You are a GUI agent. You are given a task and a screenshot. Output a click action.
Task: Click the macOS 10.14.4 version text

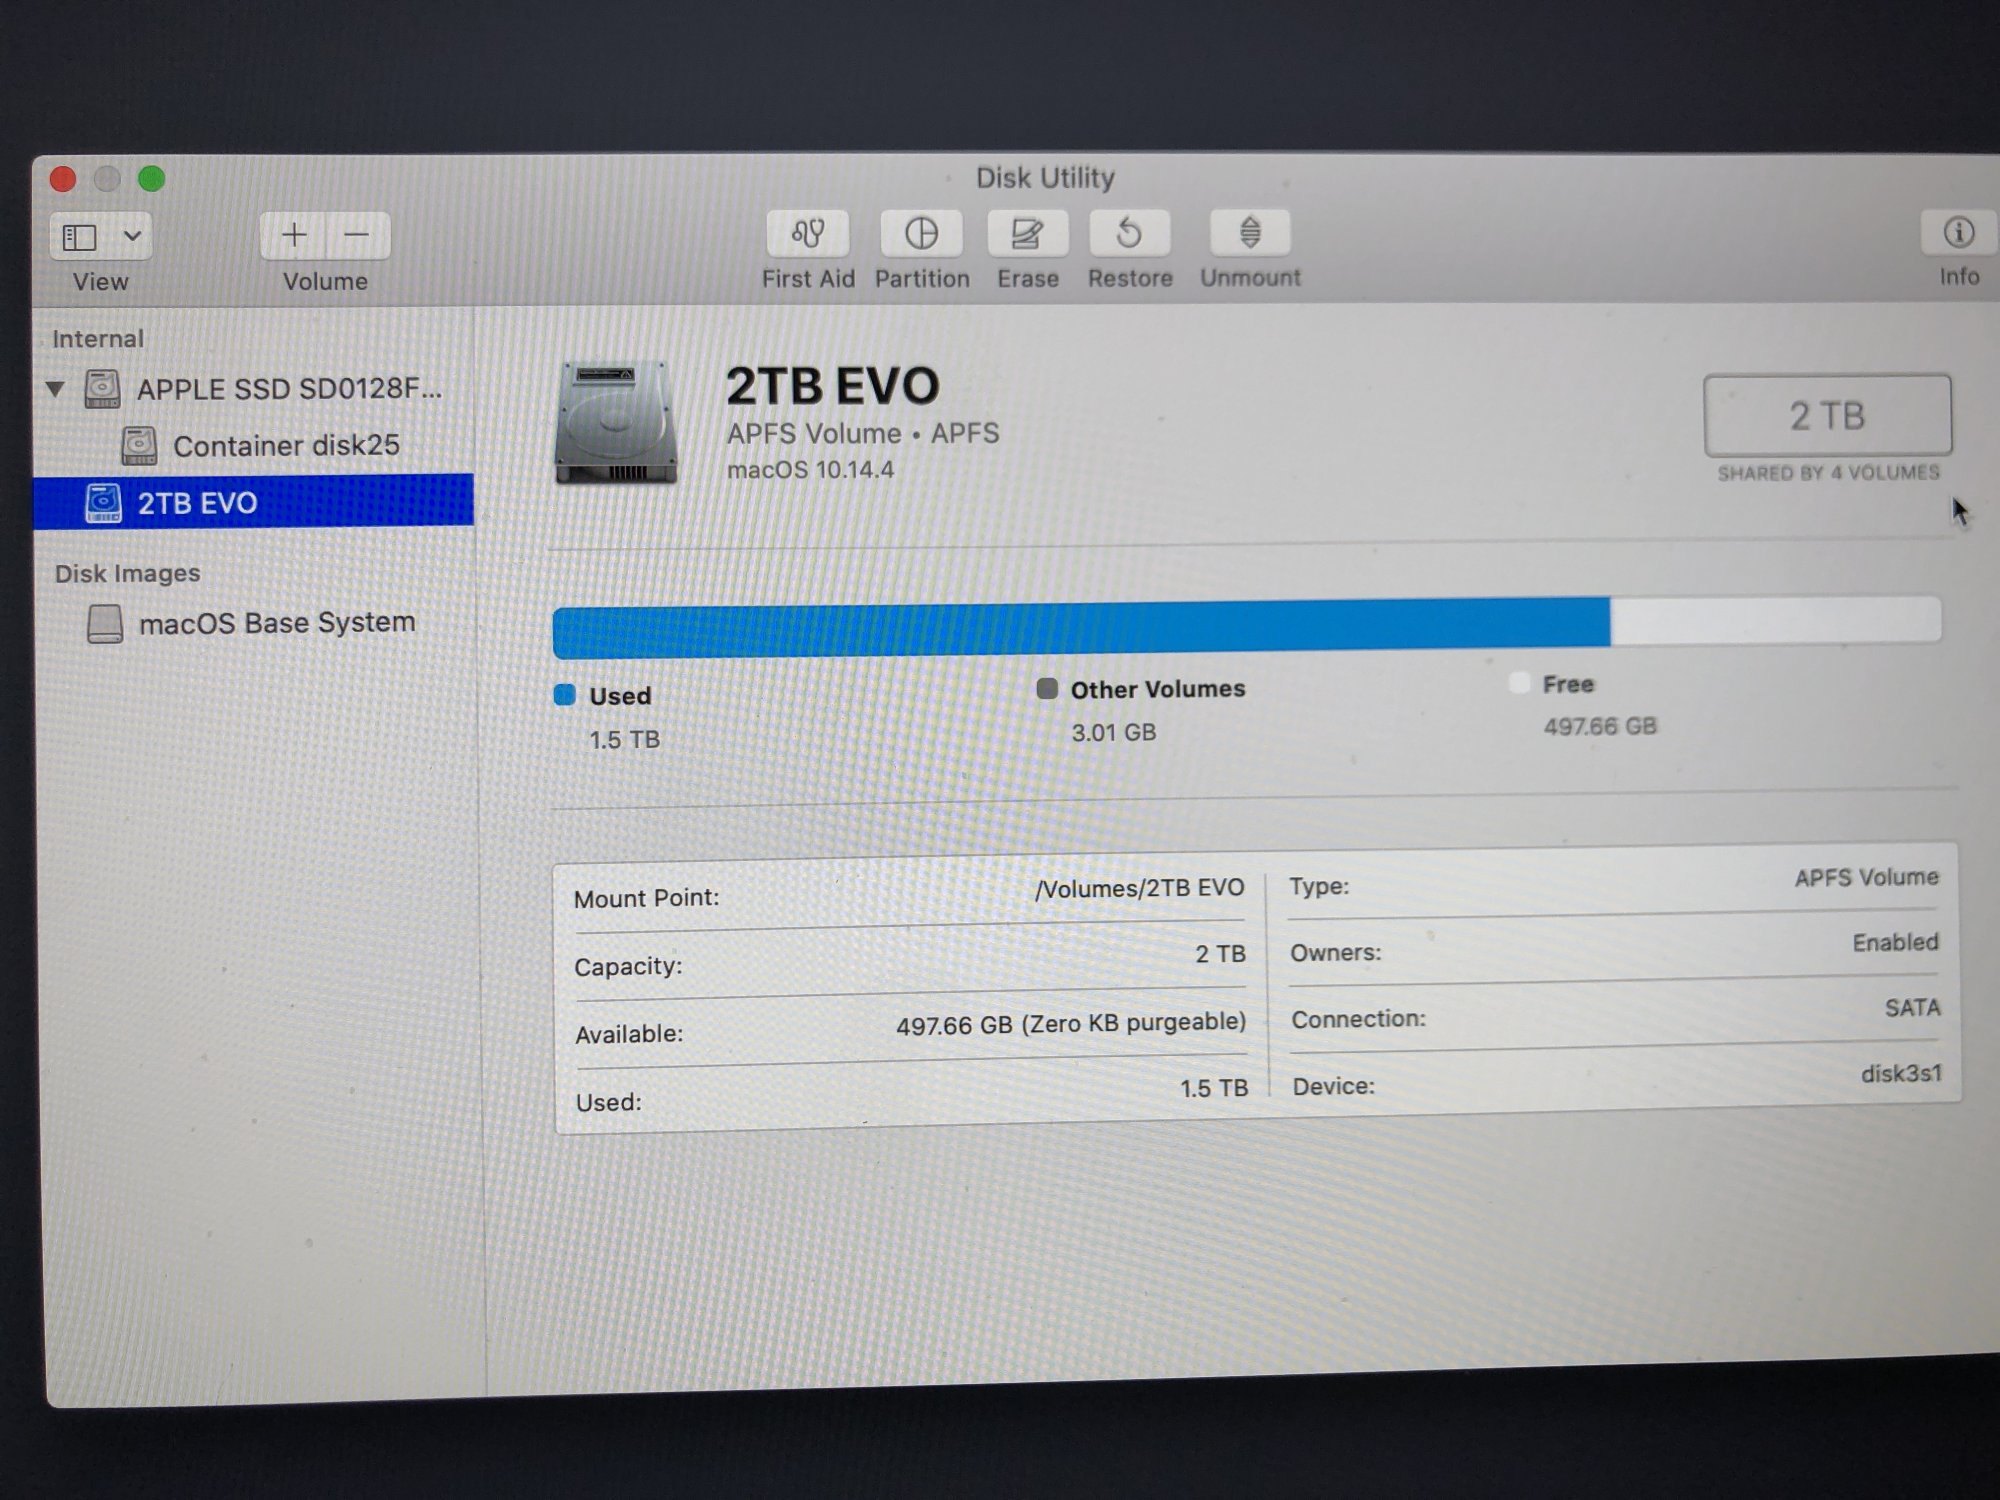810,470
